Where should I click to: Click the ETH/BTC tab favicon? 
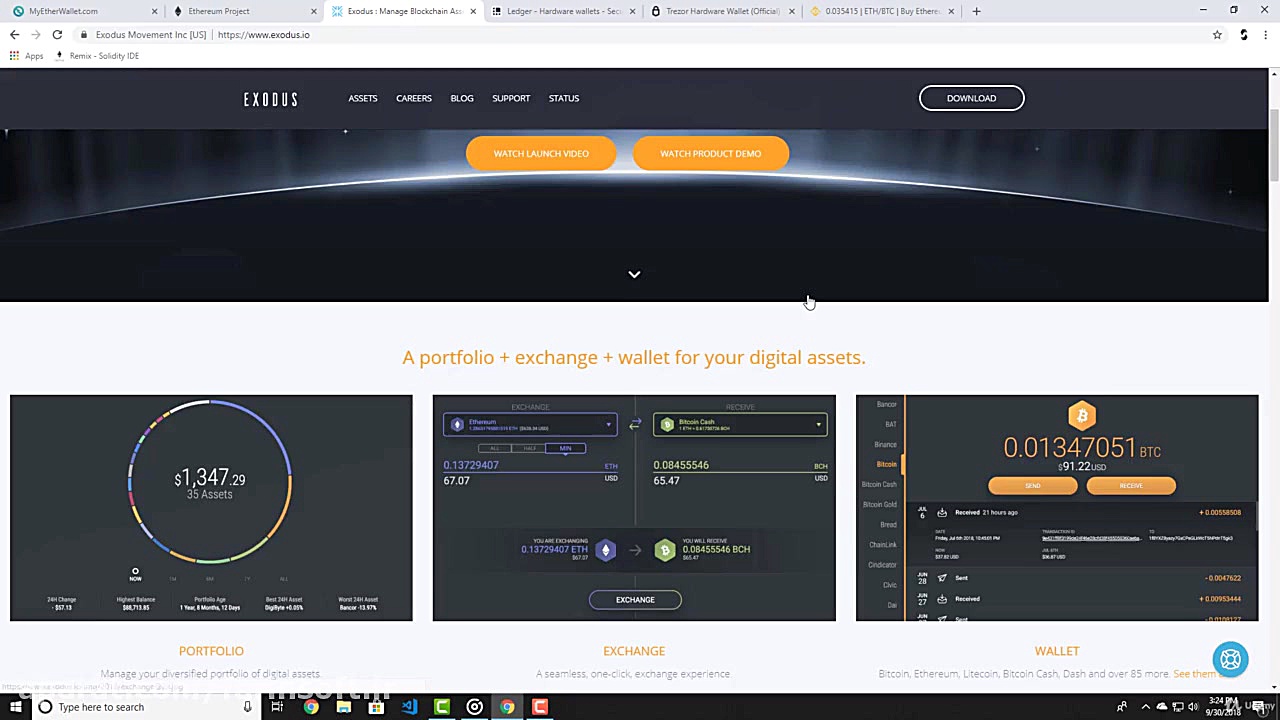(815, 11)
